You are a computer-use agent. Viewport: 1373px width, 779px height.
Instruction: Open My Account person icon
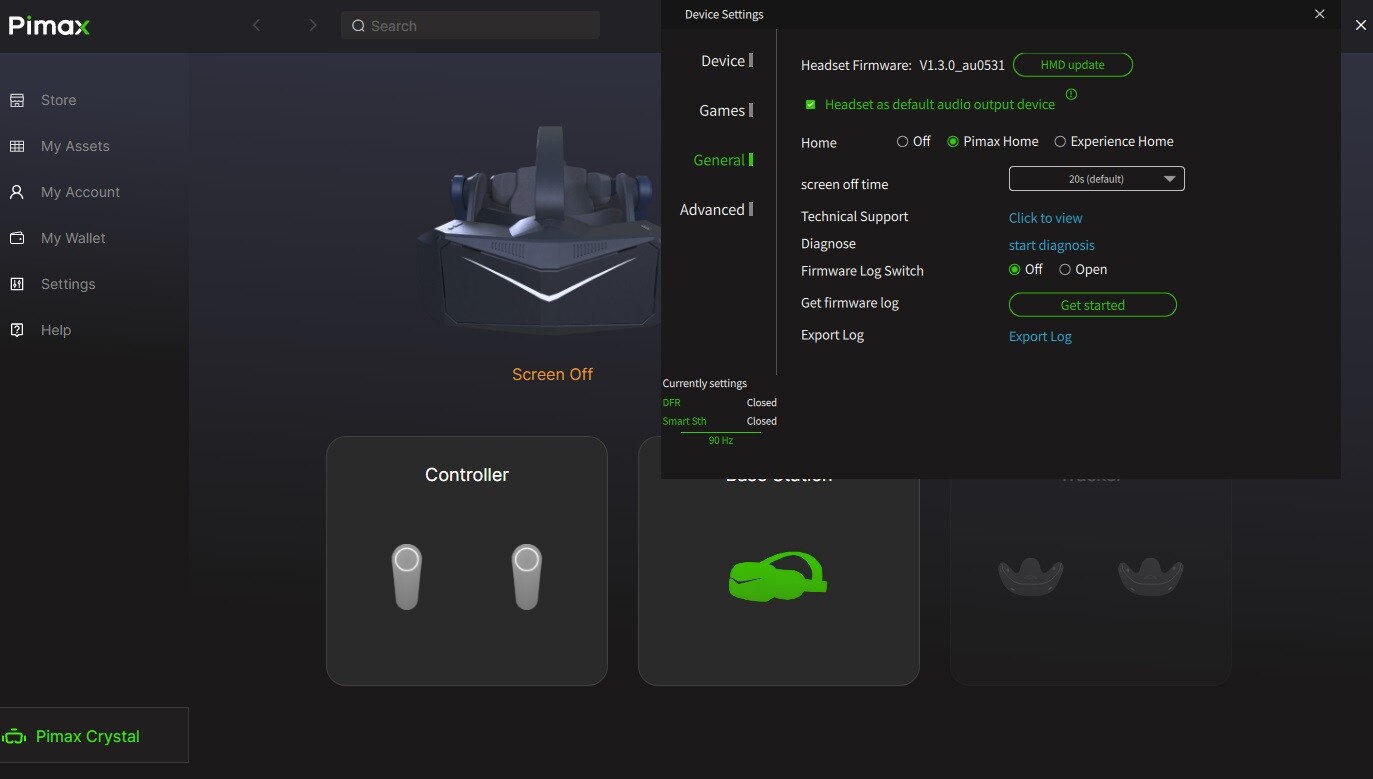[17, 192]
